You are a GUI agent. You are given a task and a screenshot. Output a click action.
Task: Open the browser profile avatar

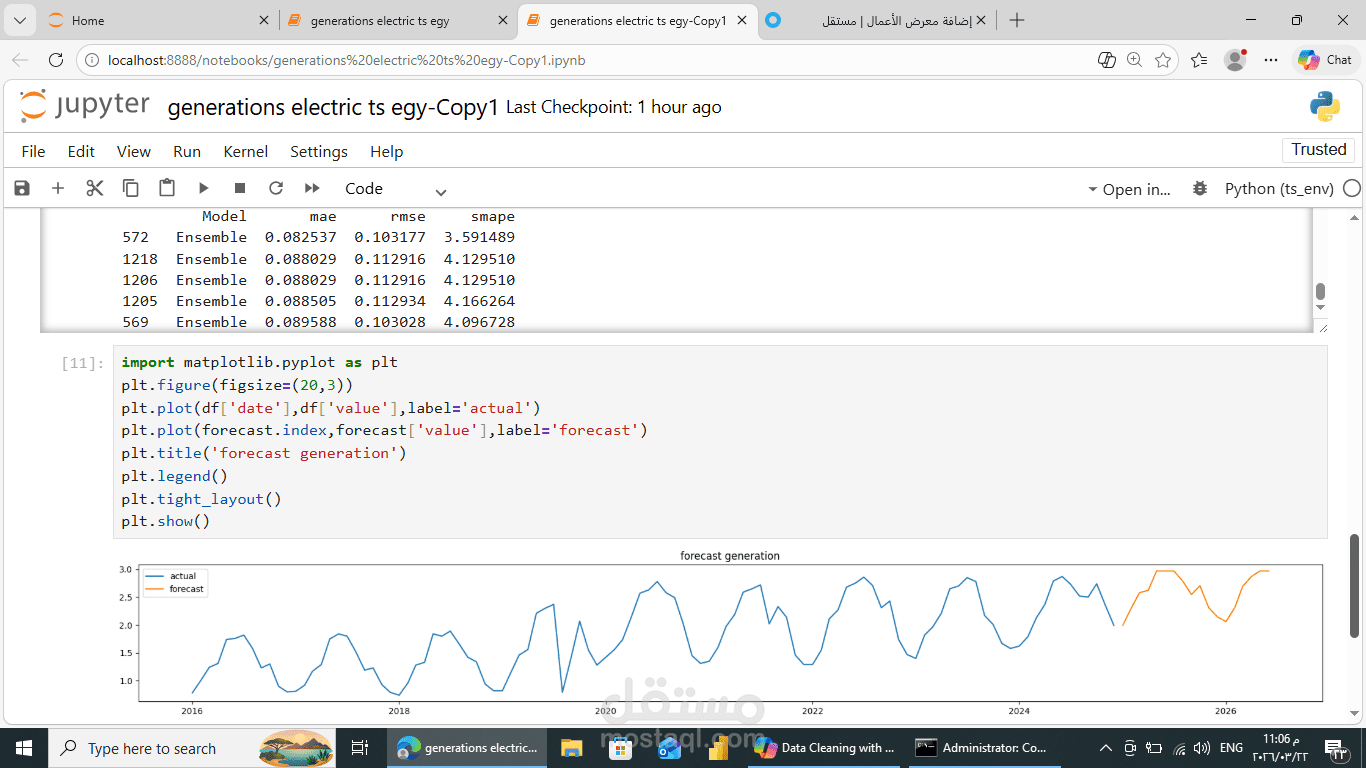(1235, 60)
